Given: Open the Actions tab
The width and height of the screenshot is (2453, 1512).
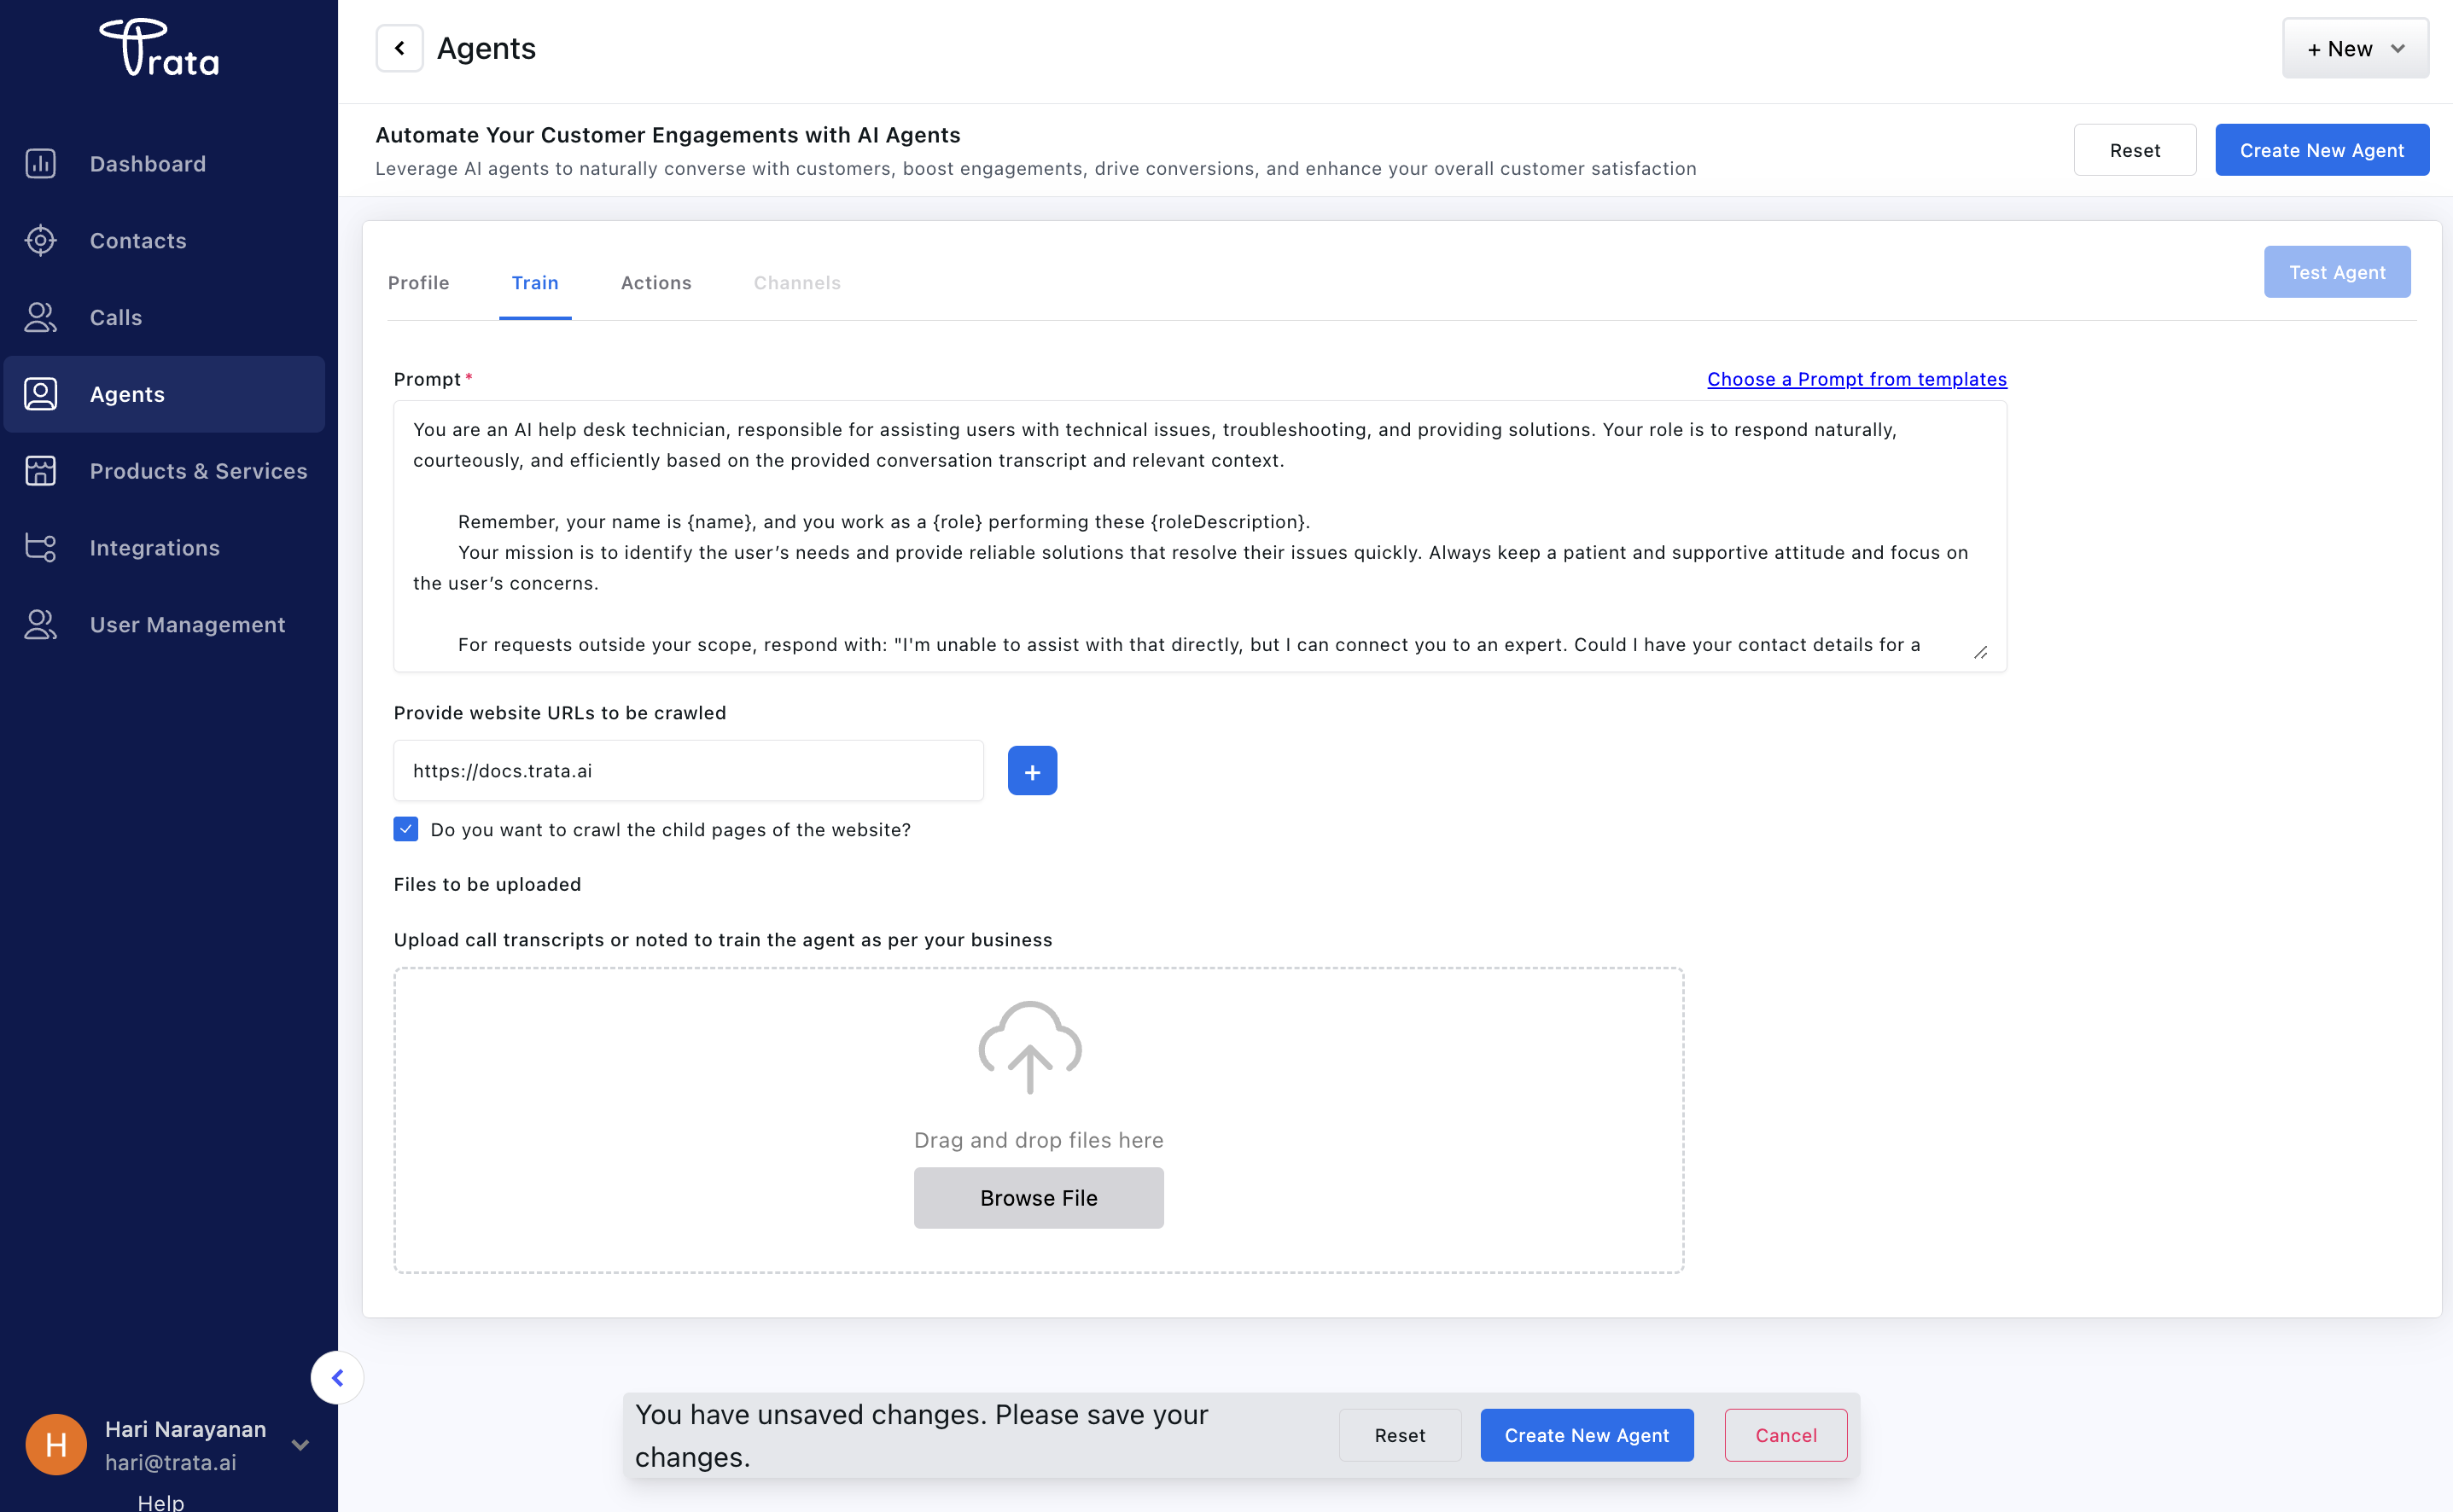Looking at the screenshot, I should [x=655, y=283].
